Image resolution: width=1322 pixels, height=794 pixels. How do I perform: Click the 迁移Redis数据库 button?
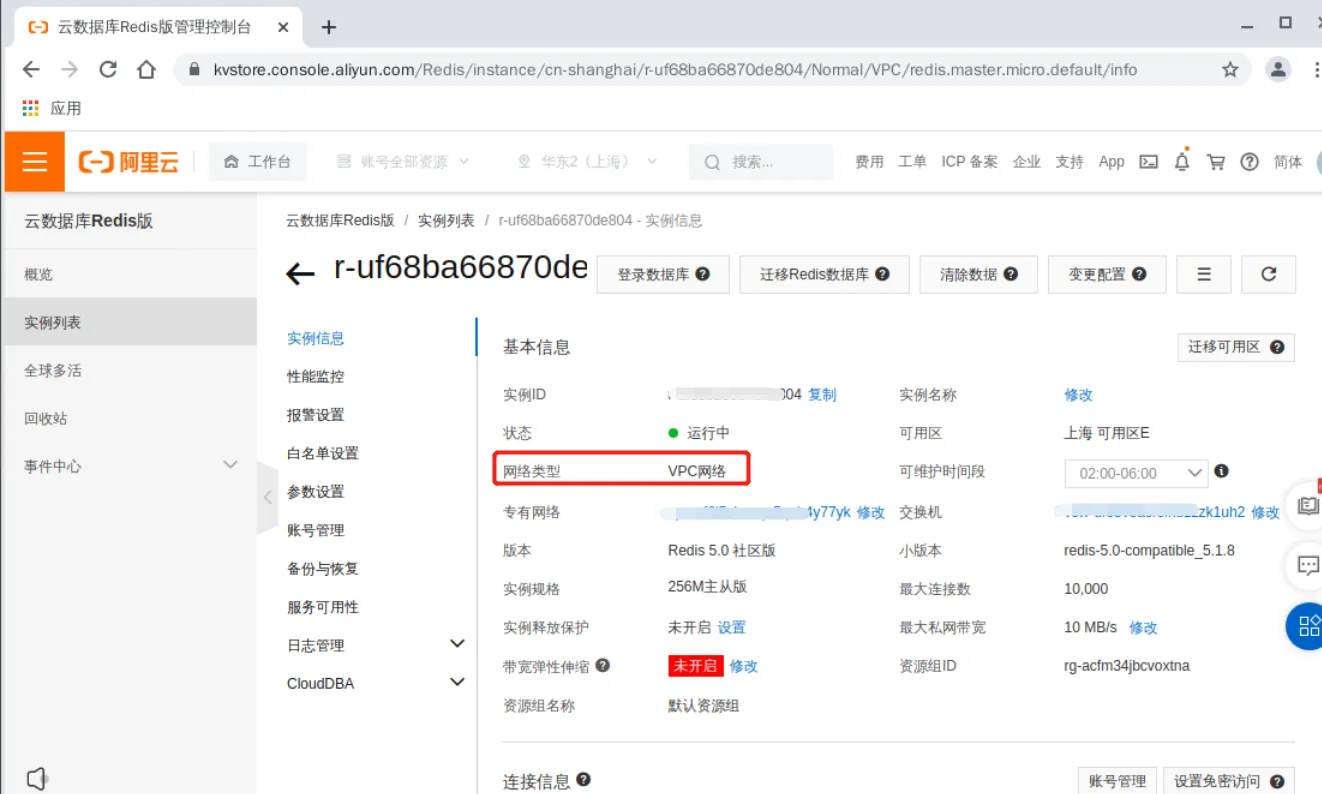824,274
